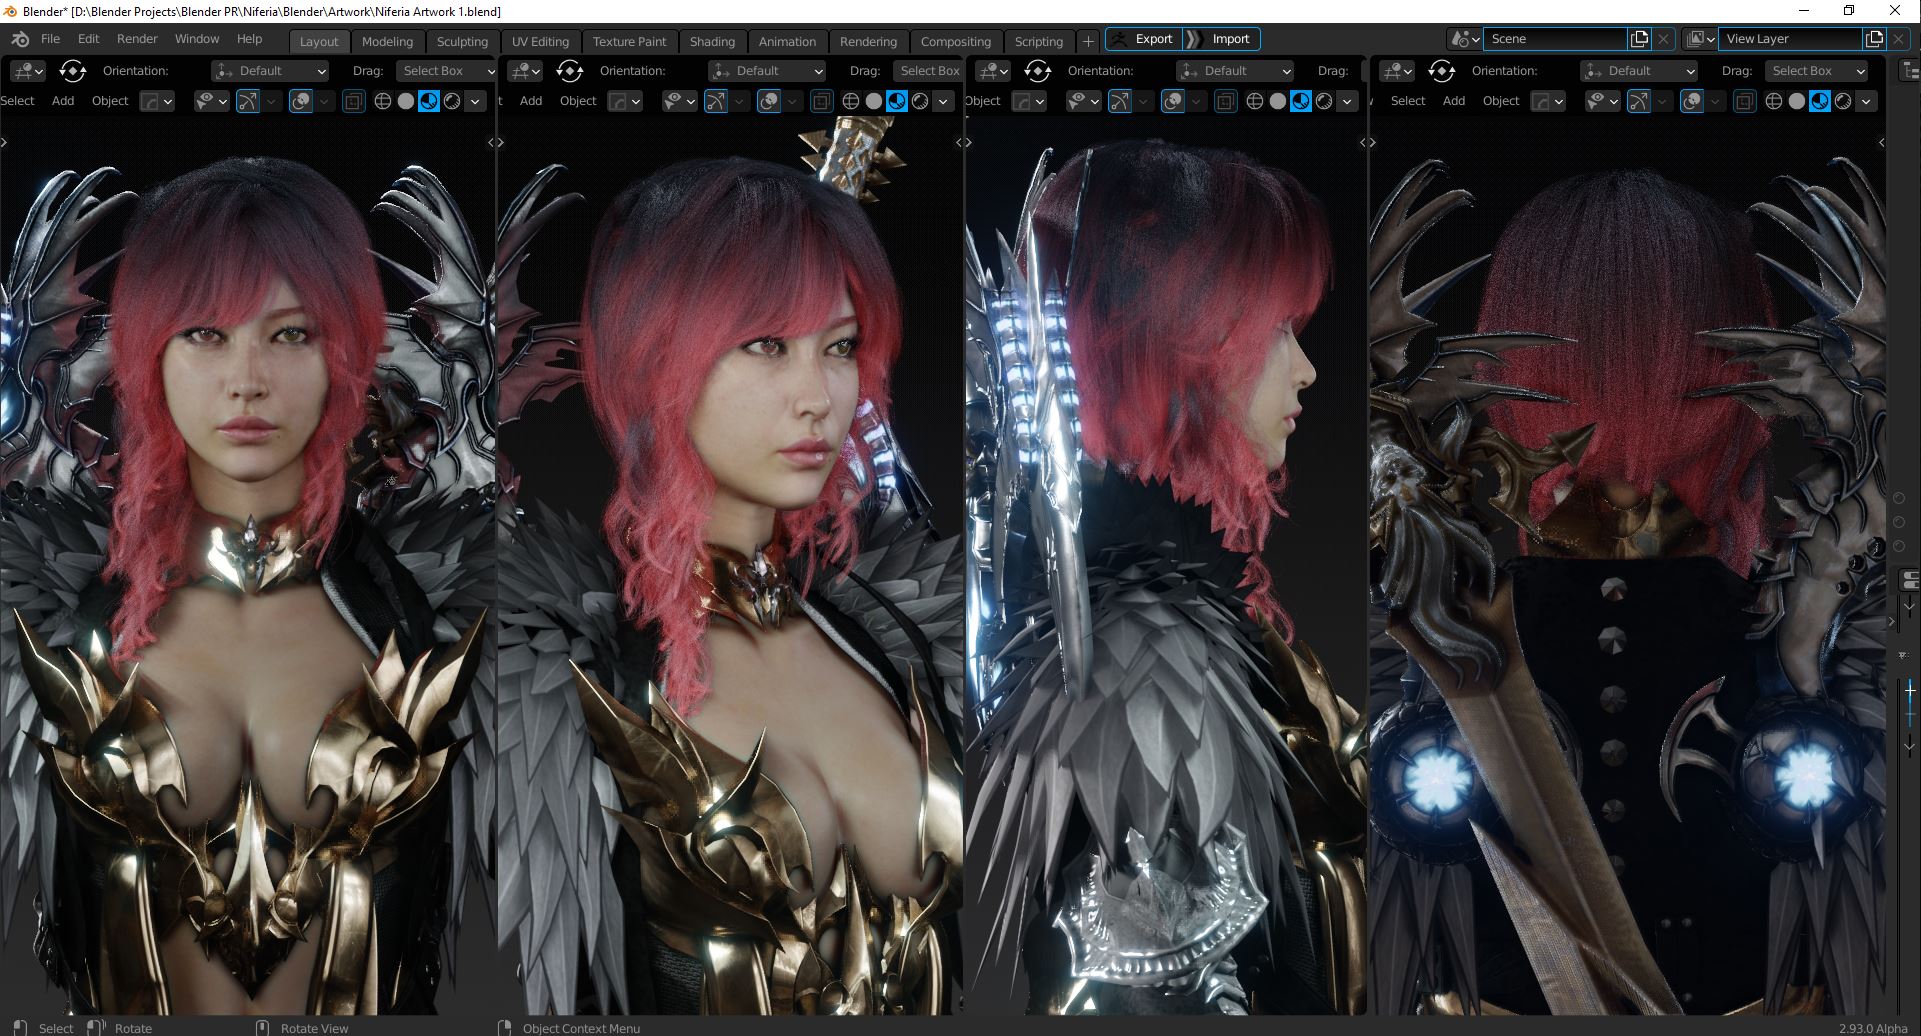The width and height of the screenshot is (1921, 1036).
Task: Click the Export button
Action: point(1144,39)
